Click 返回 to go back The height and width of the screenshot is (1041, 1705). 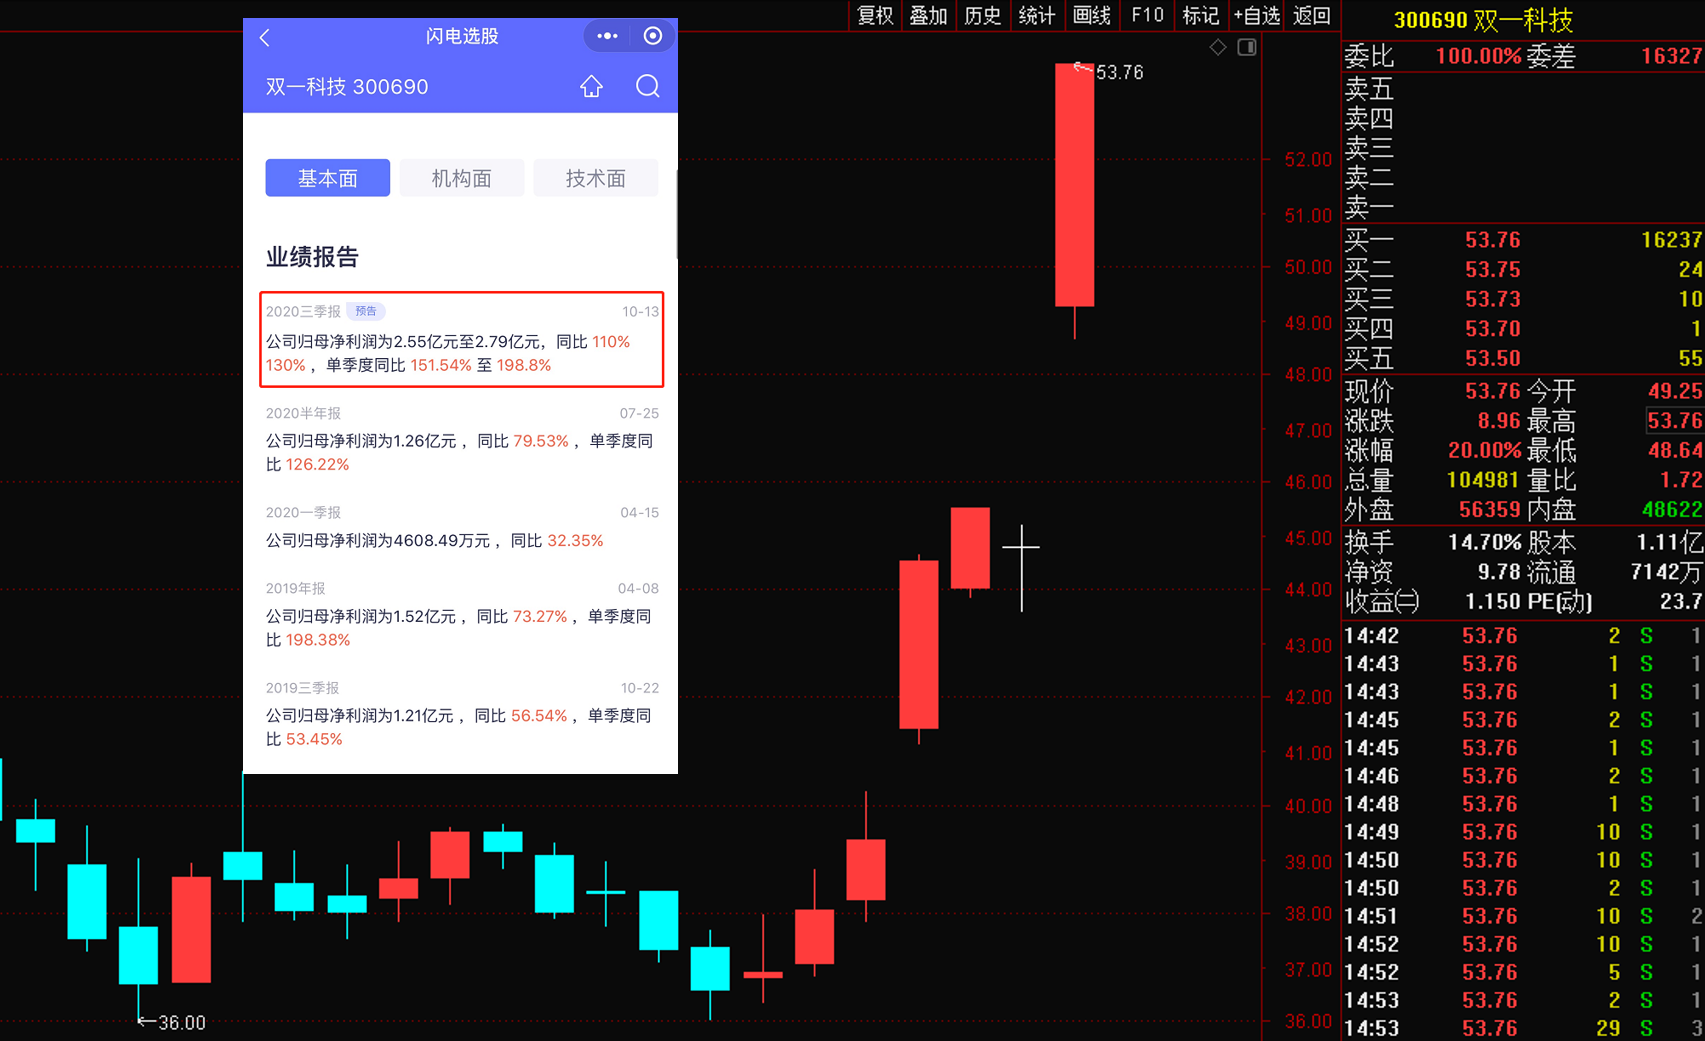pyautogui.click(x=1312, y=15)
